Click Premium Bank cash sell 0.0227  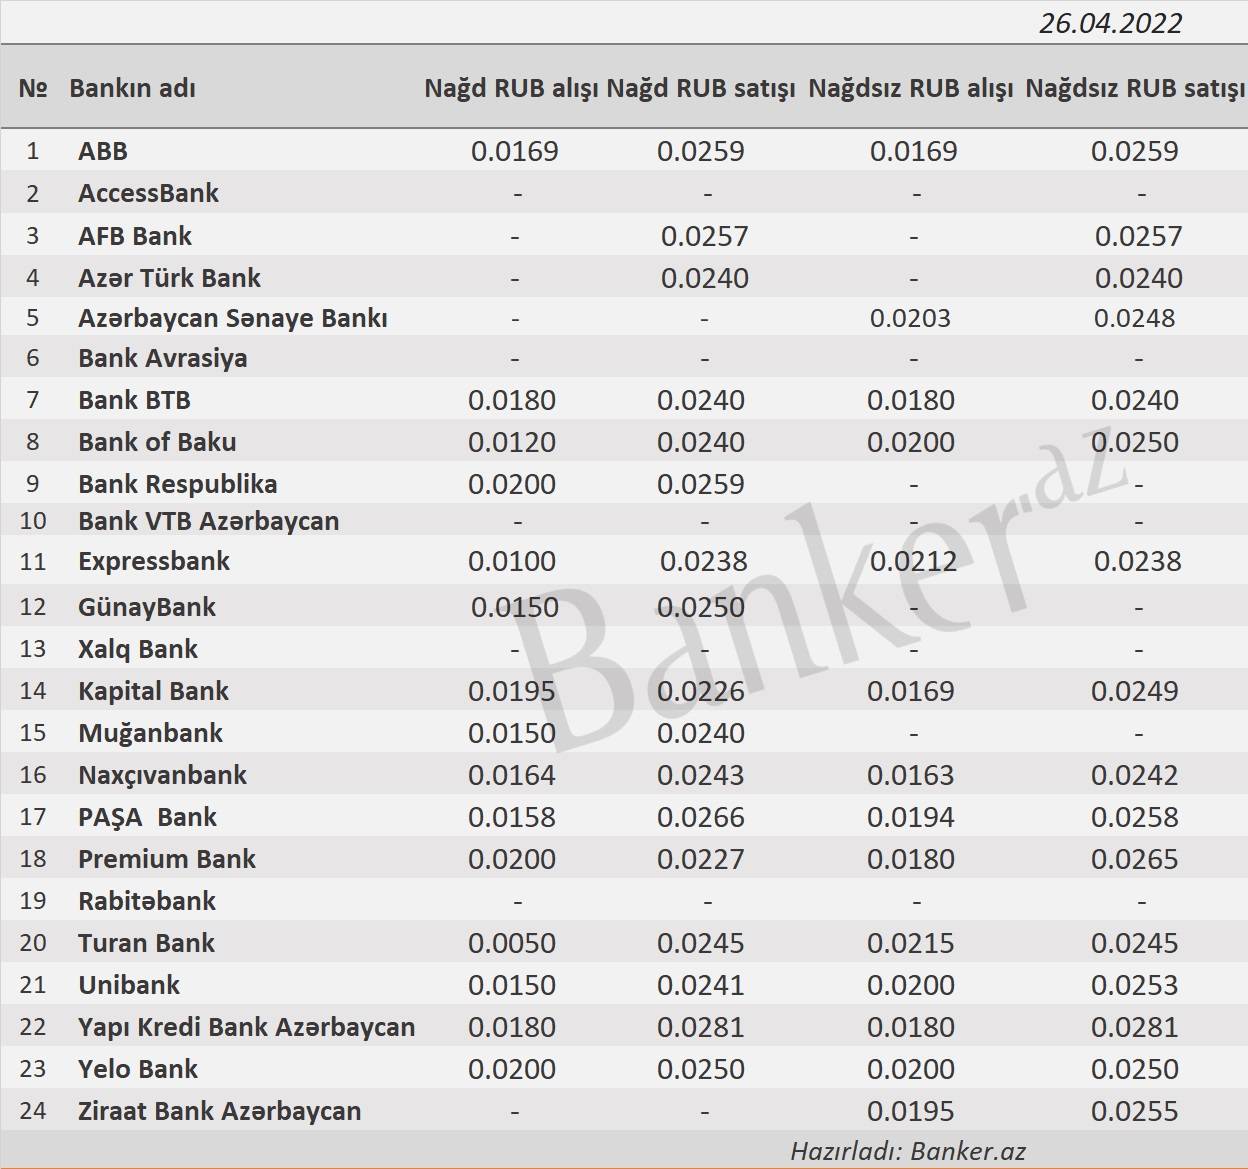701,859
